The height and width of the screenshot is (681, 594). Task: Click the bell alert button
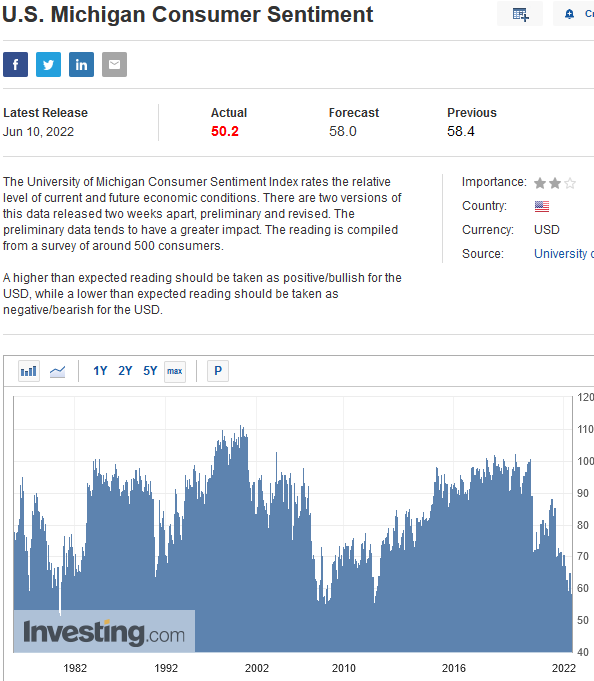[x=573, y=14]
